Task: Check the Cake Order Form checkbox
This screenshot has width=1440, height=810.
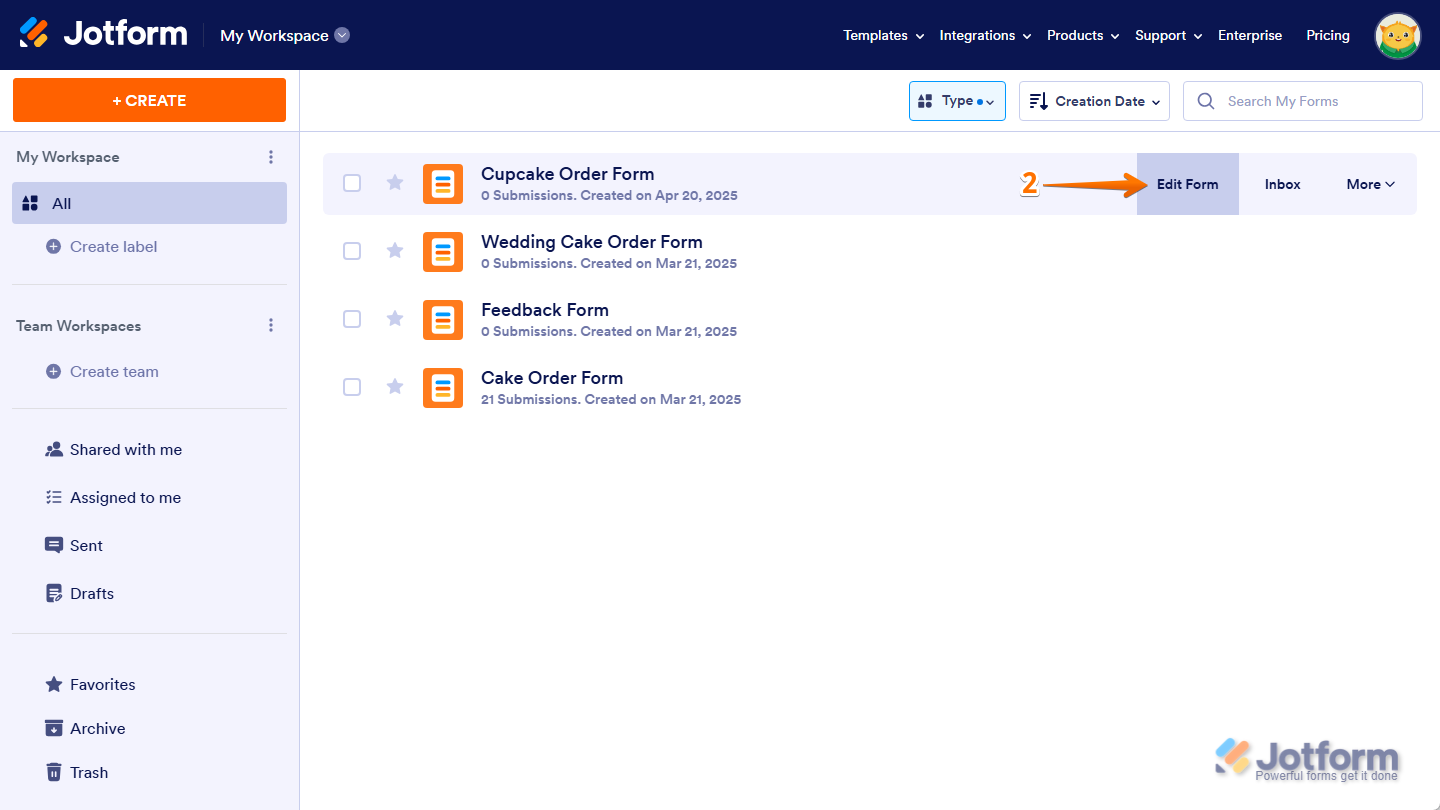Action: pos(352,387)
